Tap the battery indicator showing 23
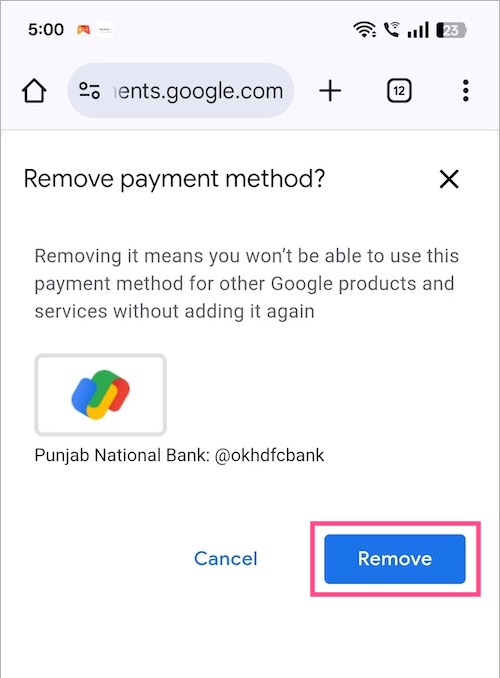Screen dimensions: 500x678 (x=451, y=30)
